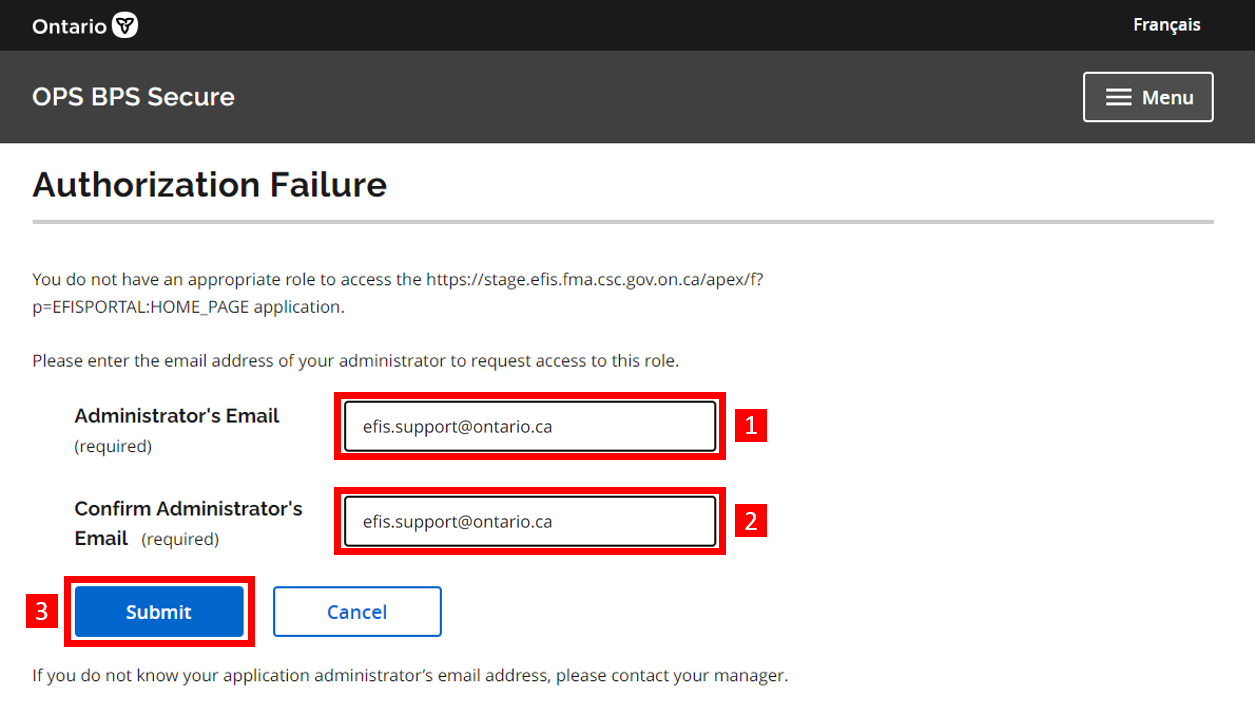Switch the page language to Français
The height and width of the screenshot is (721, 1255).
[1166, 25]
